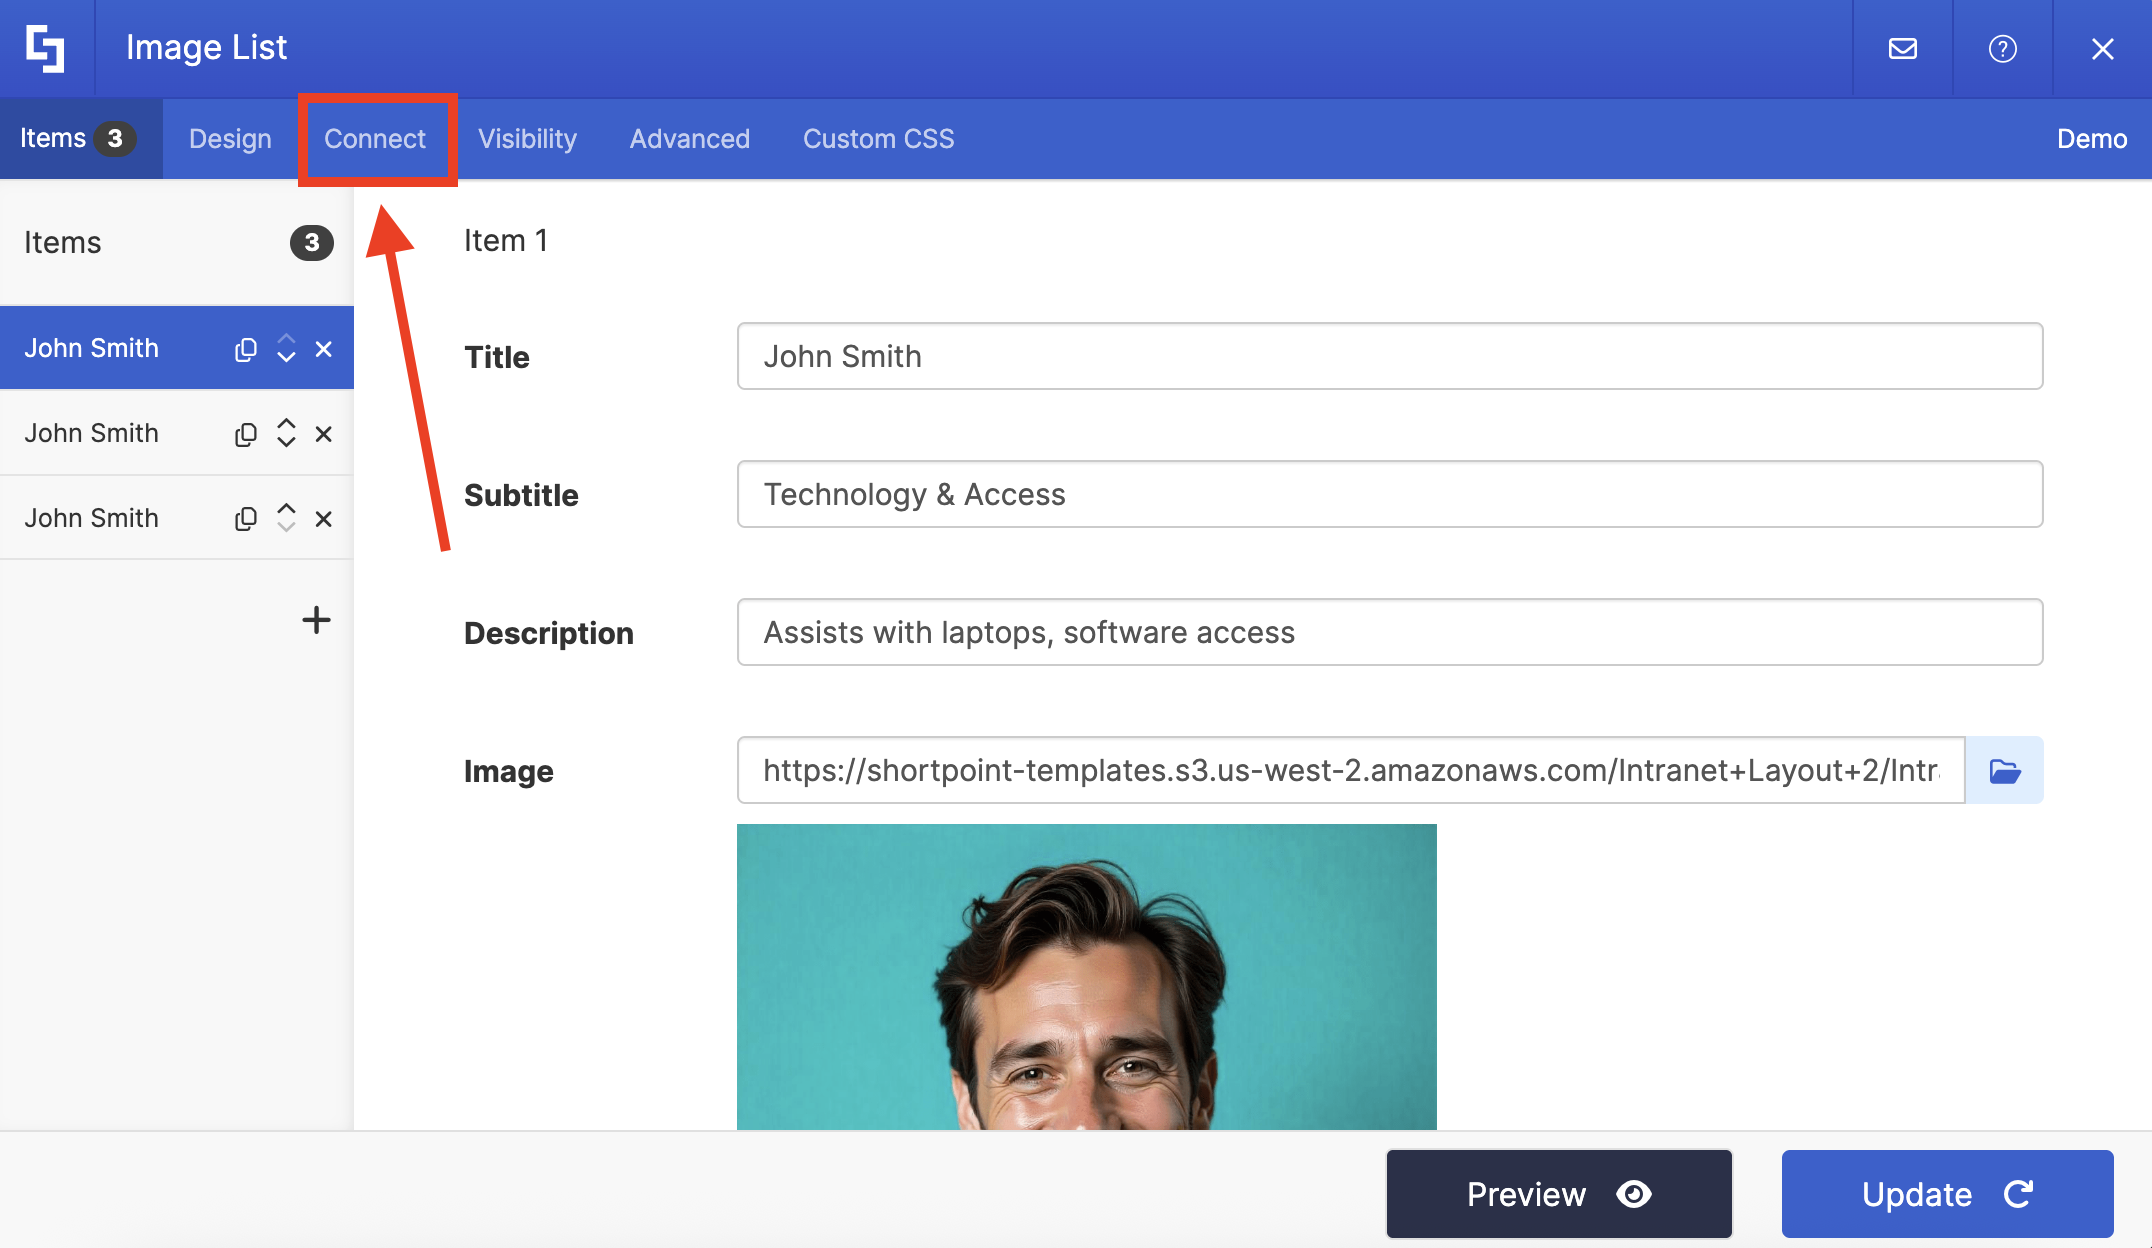This screenshot has width=2152, height=1248.
Task: Open the mail envelope icon
Action: [x=1902, y=48]
